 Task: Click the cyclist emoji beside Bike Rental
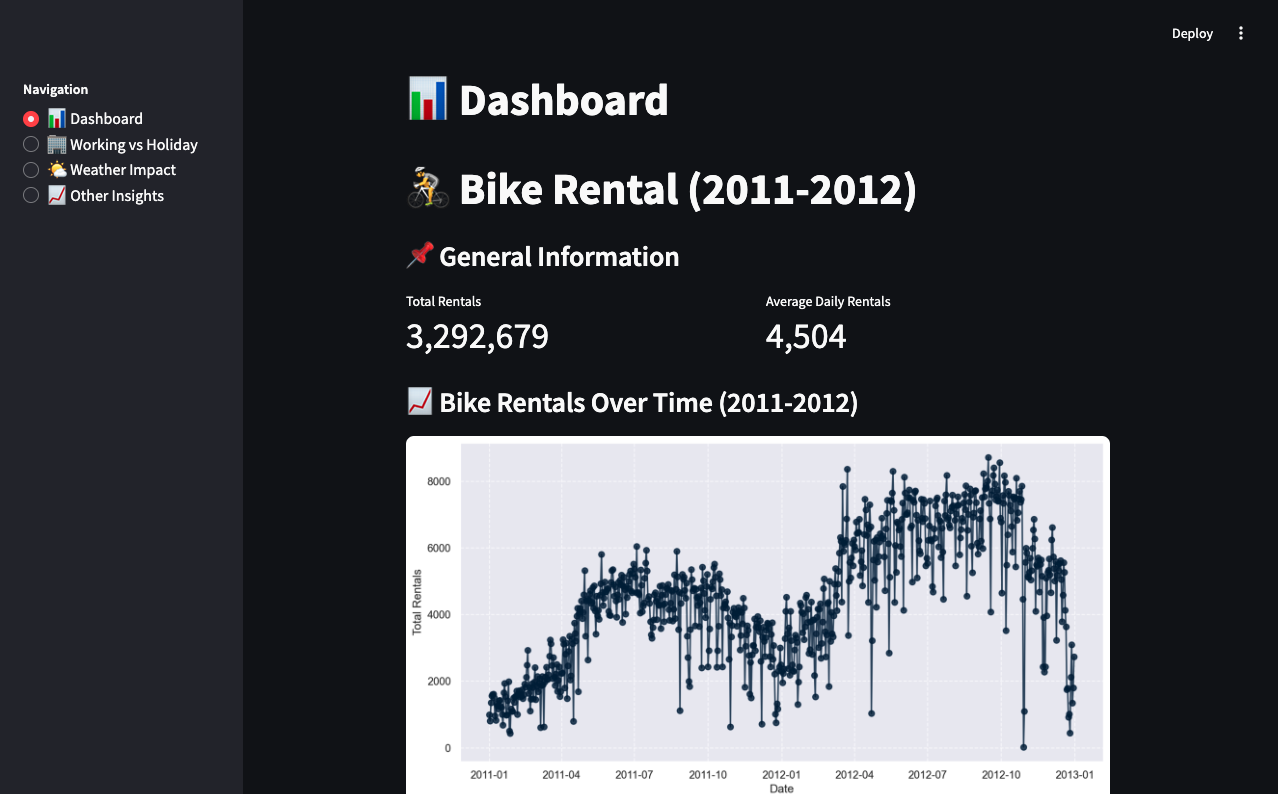click(x=428, y=188)
